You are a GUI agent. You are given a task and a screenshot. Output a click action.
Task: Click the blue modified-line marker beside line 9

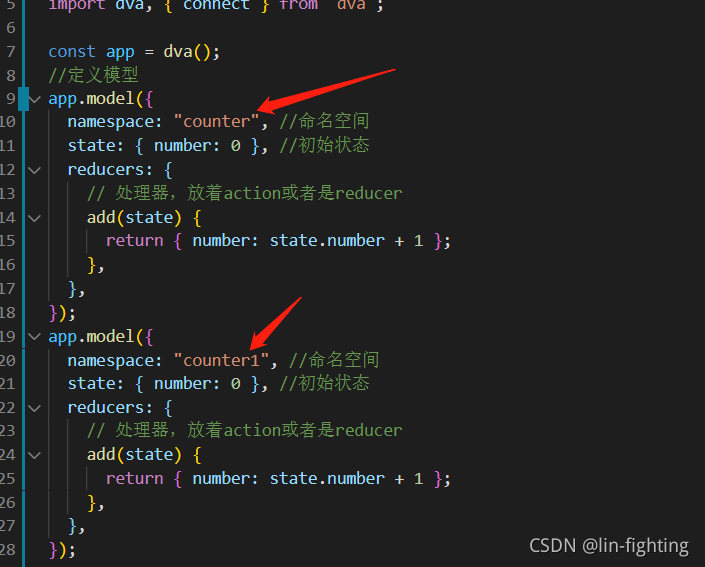[23, 99]
